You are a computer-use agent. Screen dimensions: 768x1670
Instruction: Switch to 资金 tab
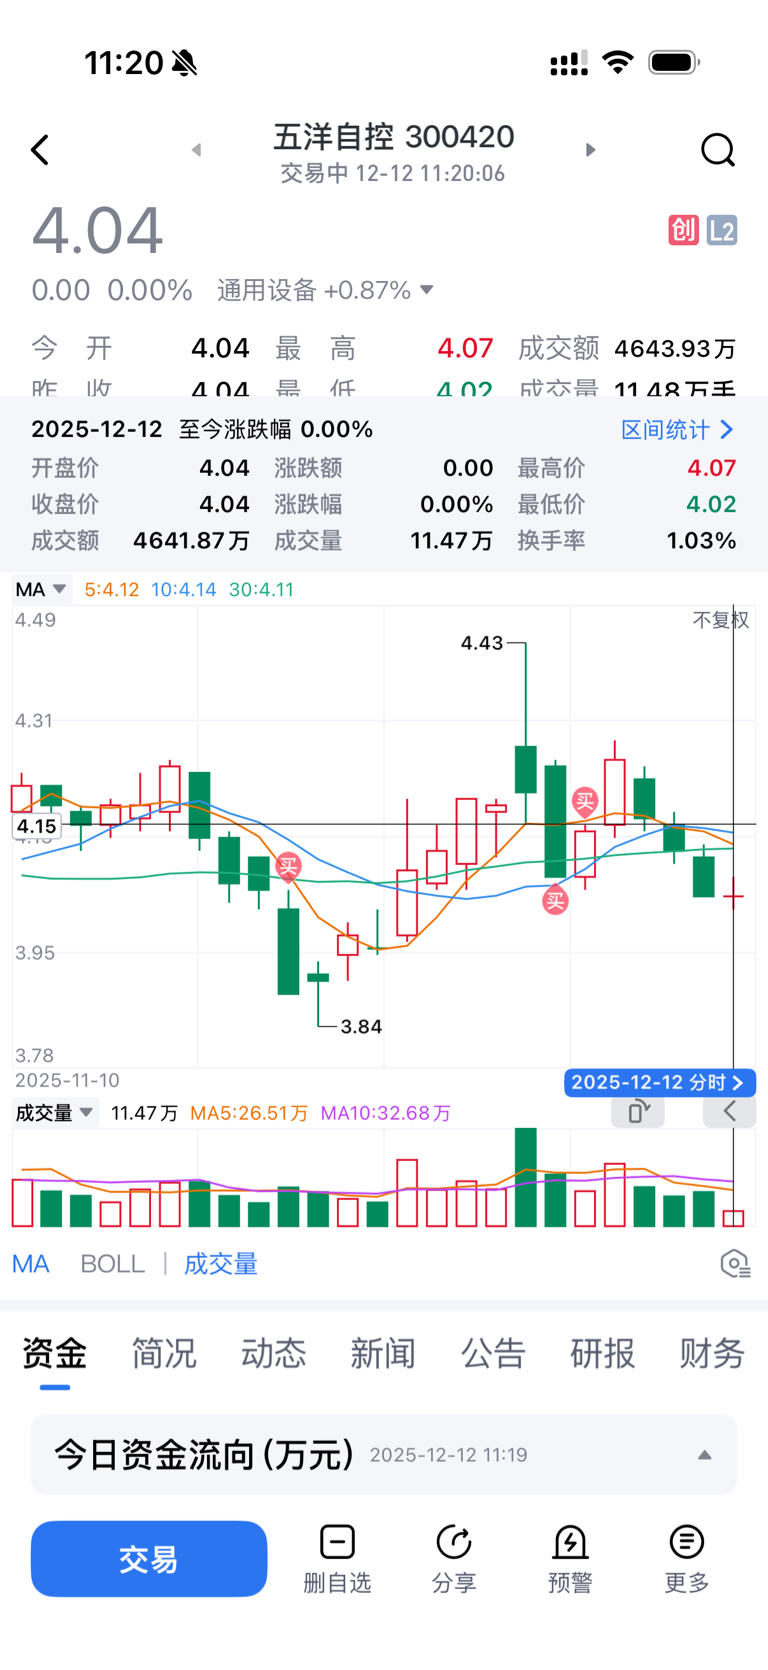click(x=55, y=1354)
